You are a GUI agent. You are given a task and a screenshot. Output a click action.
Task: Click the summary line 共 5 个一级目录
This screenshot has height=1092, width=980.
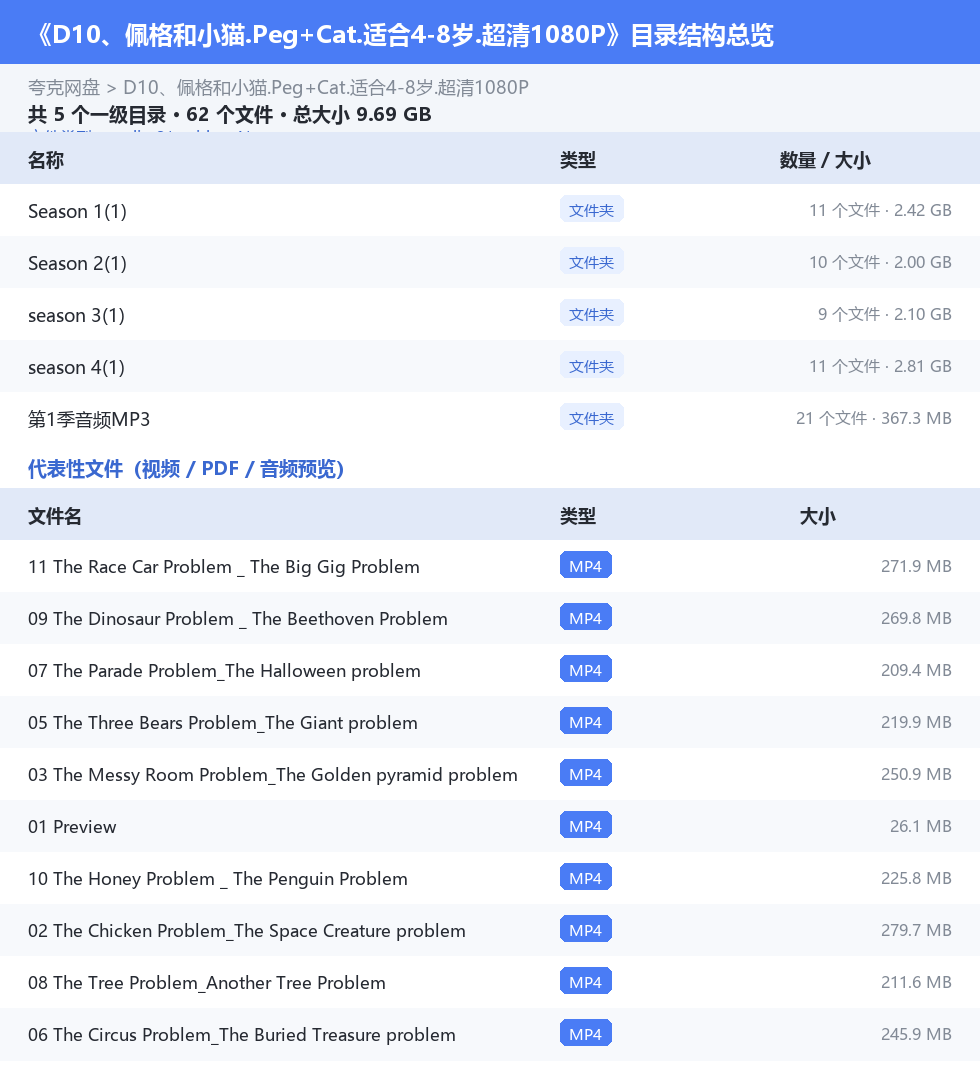point(229,114)
